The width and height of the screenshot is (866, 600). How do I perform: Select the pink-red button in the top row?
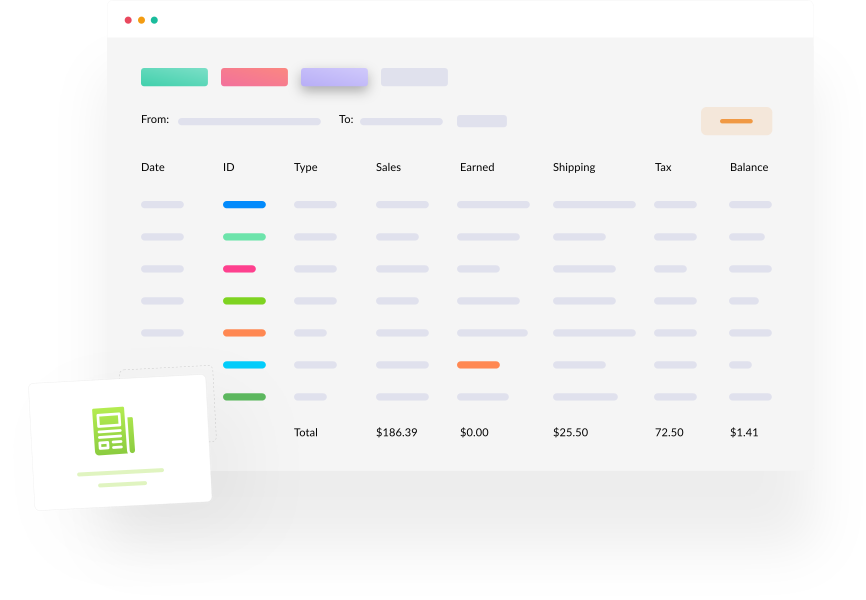coord(255,77)
